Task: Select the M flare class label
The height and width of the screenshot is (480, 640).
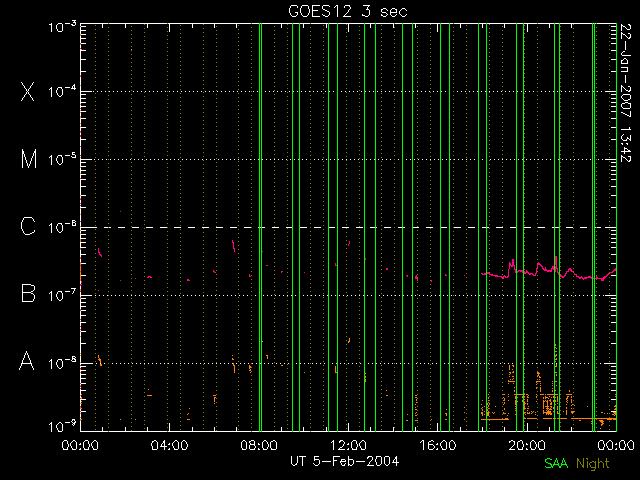Action: tap(29, 159)
